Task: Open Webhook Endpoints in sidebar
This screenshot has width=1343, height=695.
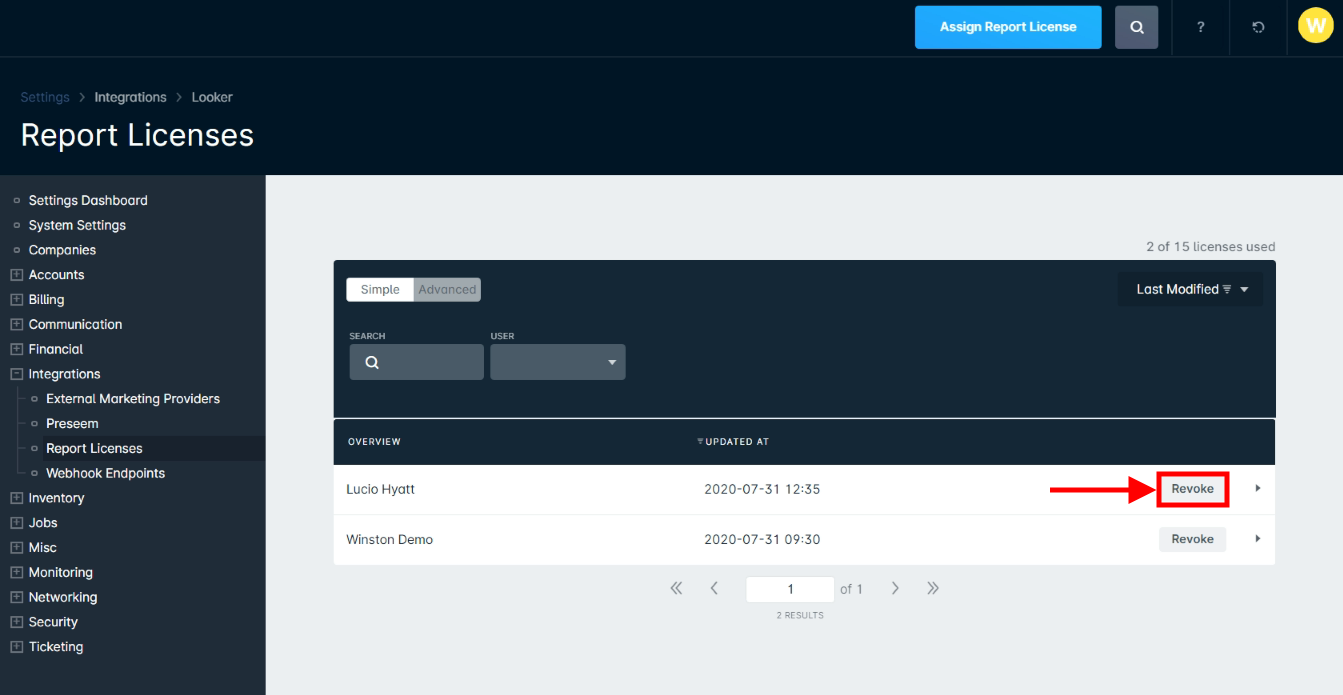Action: [x=105, y=473]
